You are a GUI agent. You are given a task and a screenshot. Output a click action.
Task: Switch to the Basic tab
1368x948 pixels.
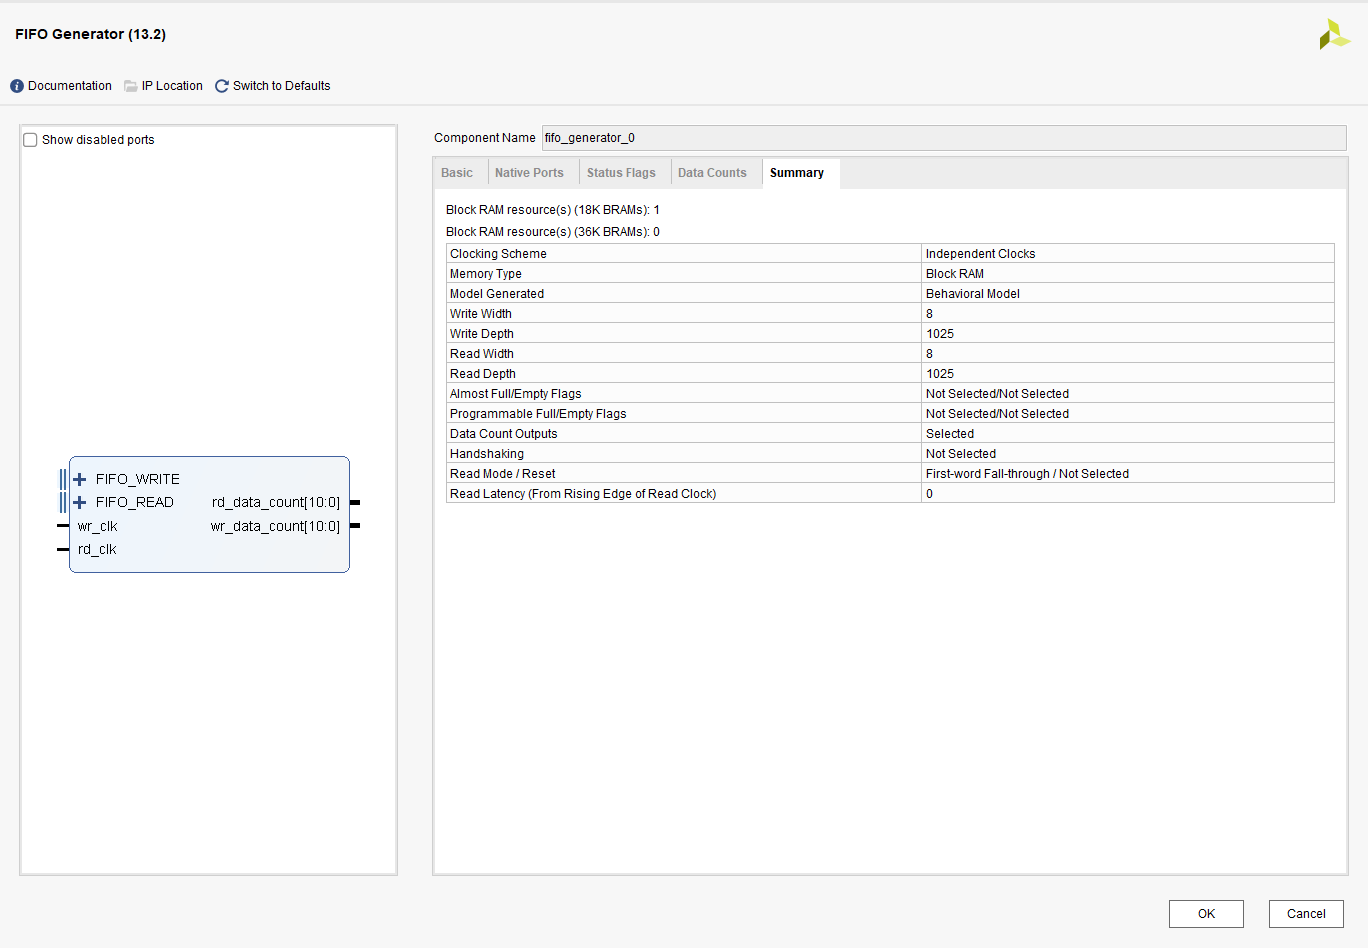[457, 173]
